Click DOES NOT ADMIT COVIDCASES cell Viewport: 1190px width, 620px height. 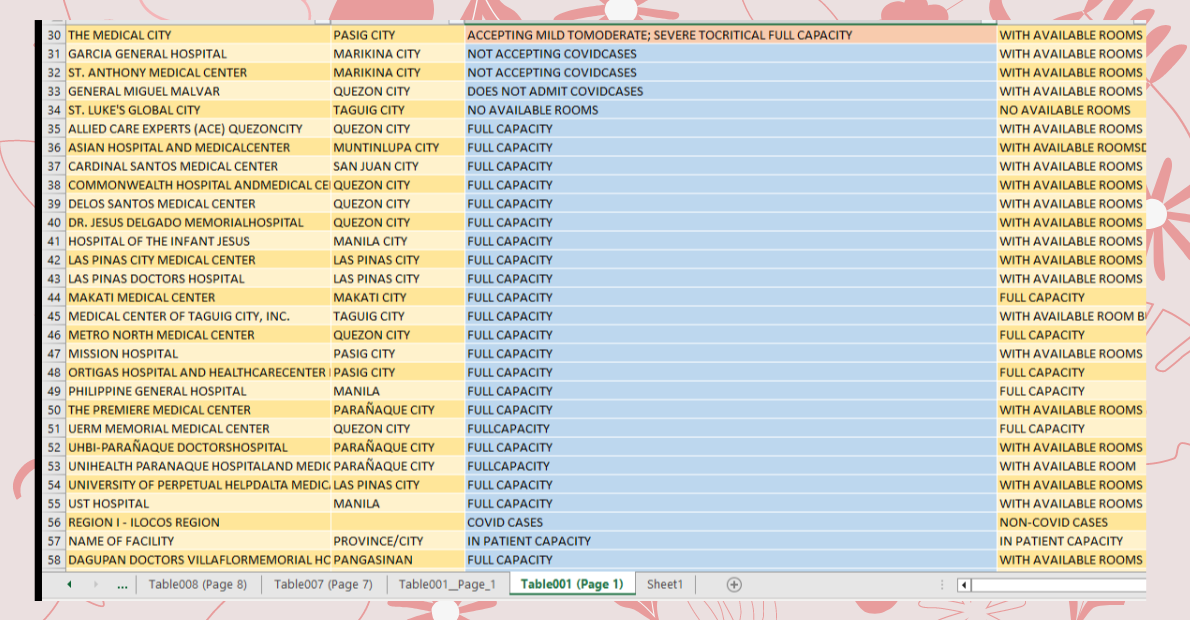pos(730,91)
